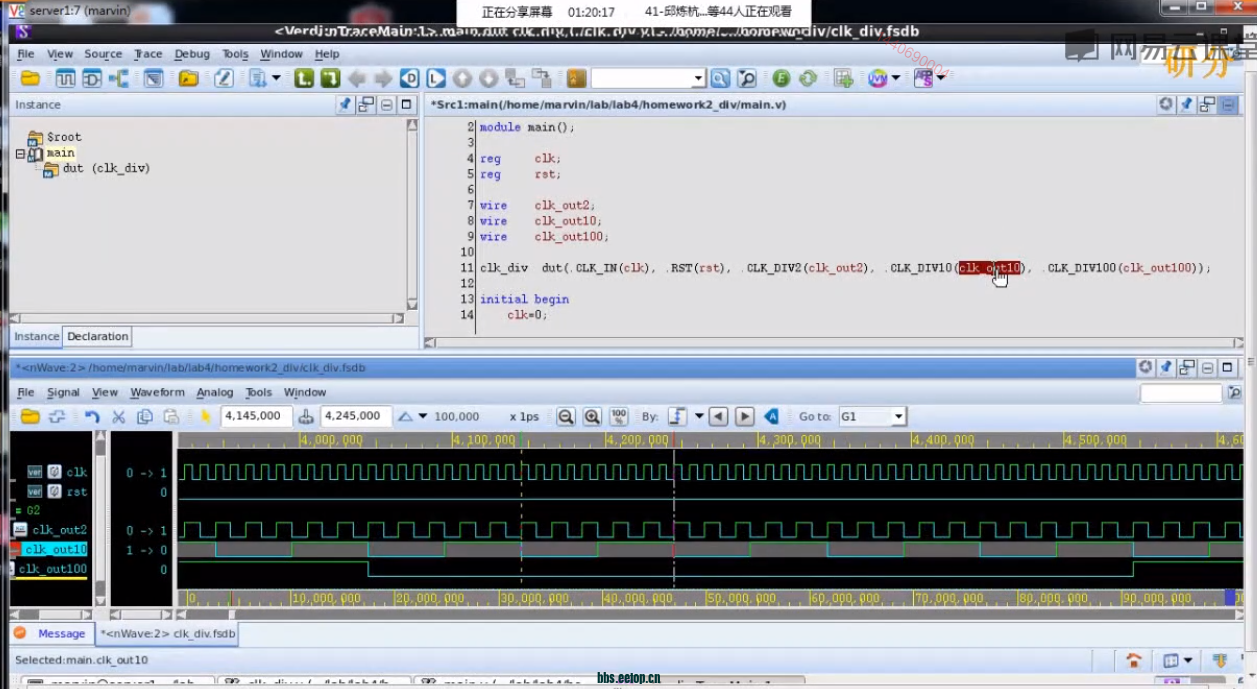Pin the Src1 source panel with pushpin icon

pos(1187,104)
